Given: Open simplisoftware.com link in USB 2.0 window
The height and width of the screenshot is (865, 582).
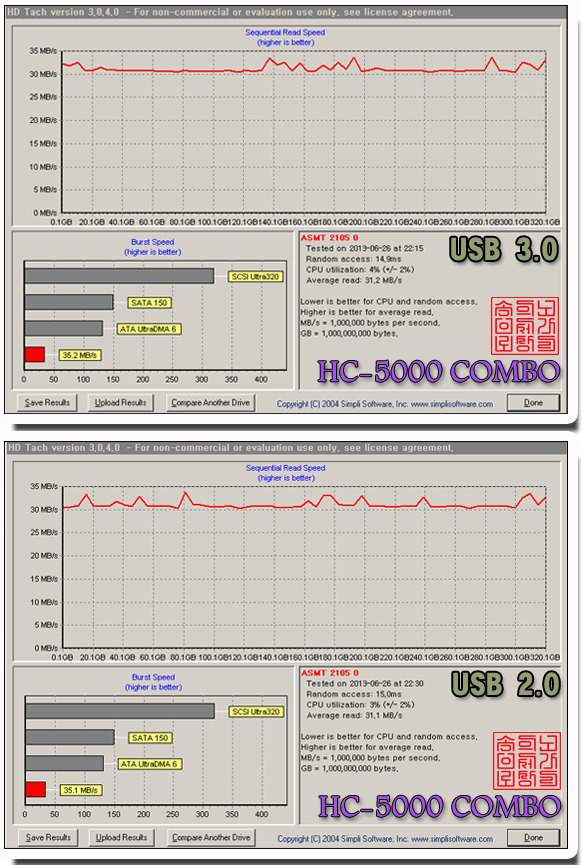Looking at the screenshot, I should tap(452, 839).
